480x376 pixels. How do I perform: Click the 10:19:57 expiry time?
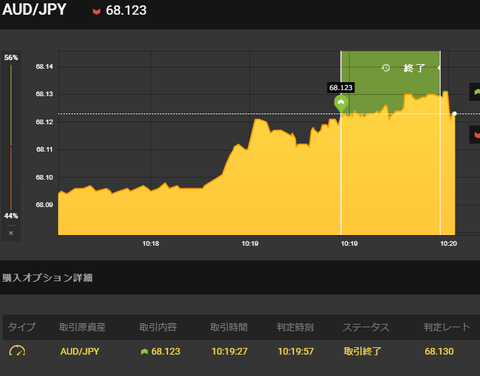tap(296, 352)
